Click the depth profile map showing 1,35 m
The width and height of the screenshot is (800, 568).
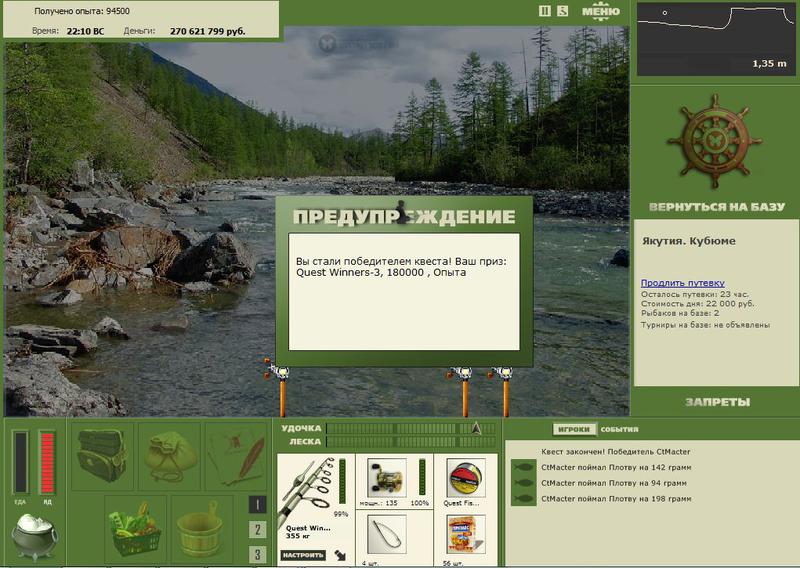pyautogui.click(x=716, y=39)
